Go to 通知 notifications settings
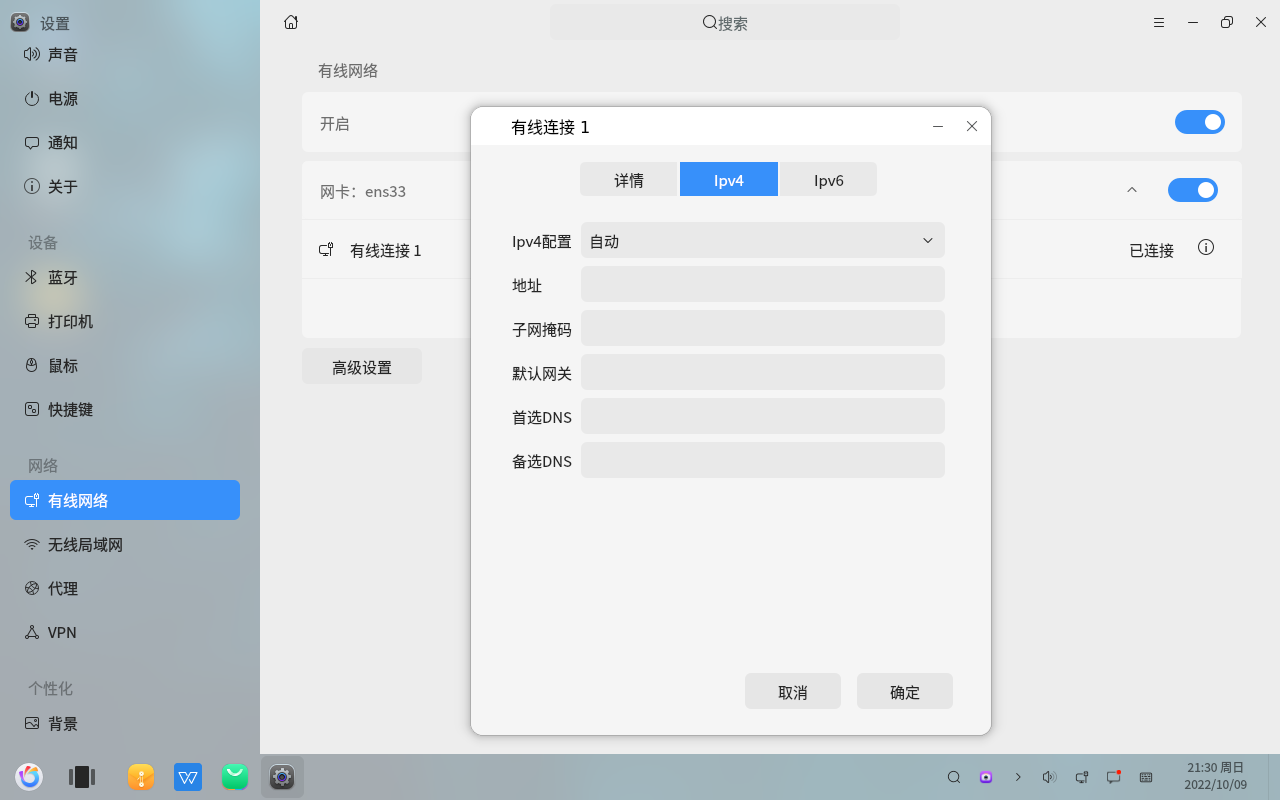Image resolution: width=1280 pixels, height=800 pixels. [125, 143]
